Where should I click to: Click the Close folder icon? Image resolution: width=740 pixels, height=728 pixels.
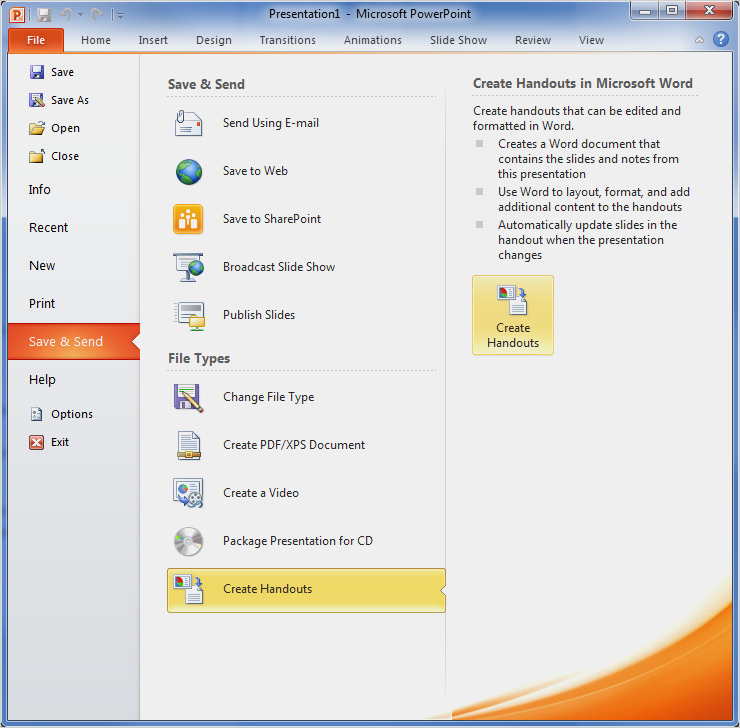coord(36,156)
